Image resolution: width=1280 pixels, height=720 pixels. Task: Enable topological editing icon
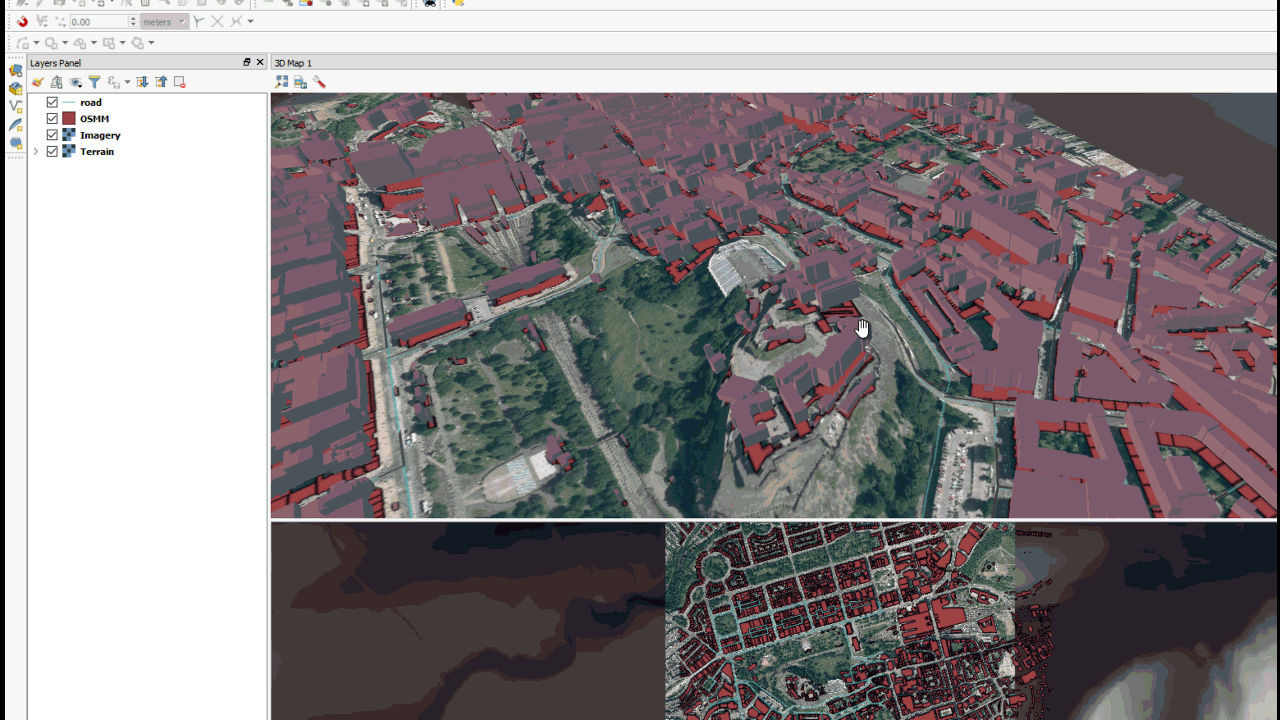pyautogui.click(x=199, y=21)
